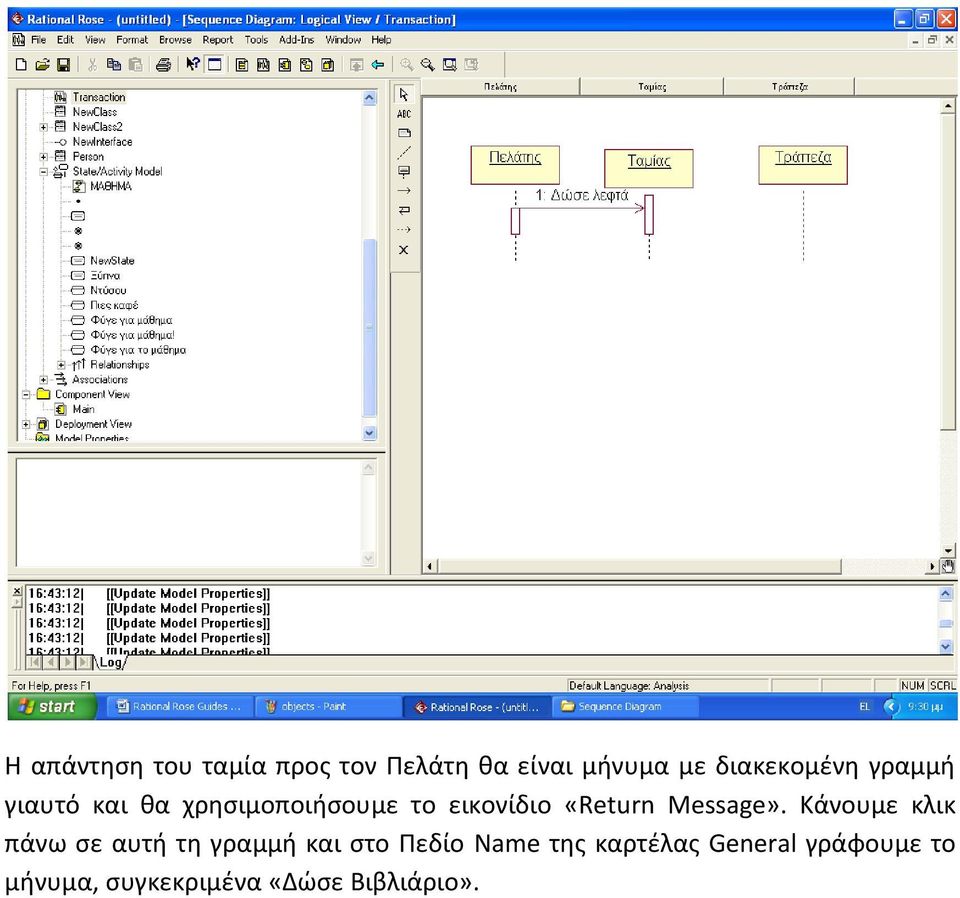
Task: Collapse the Component View folder
Action: [x=26, y=395]
